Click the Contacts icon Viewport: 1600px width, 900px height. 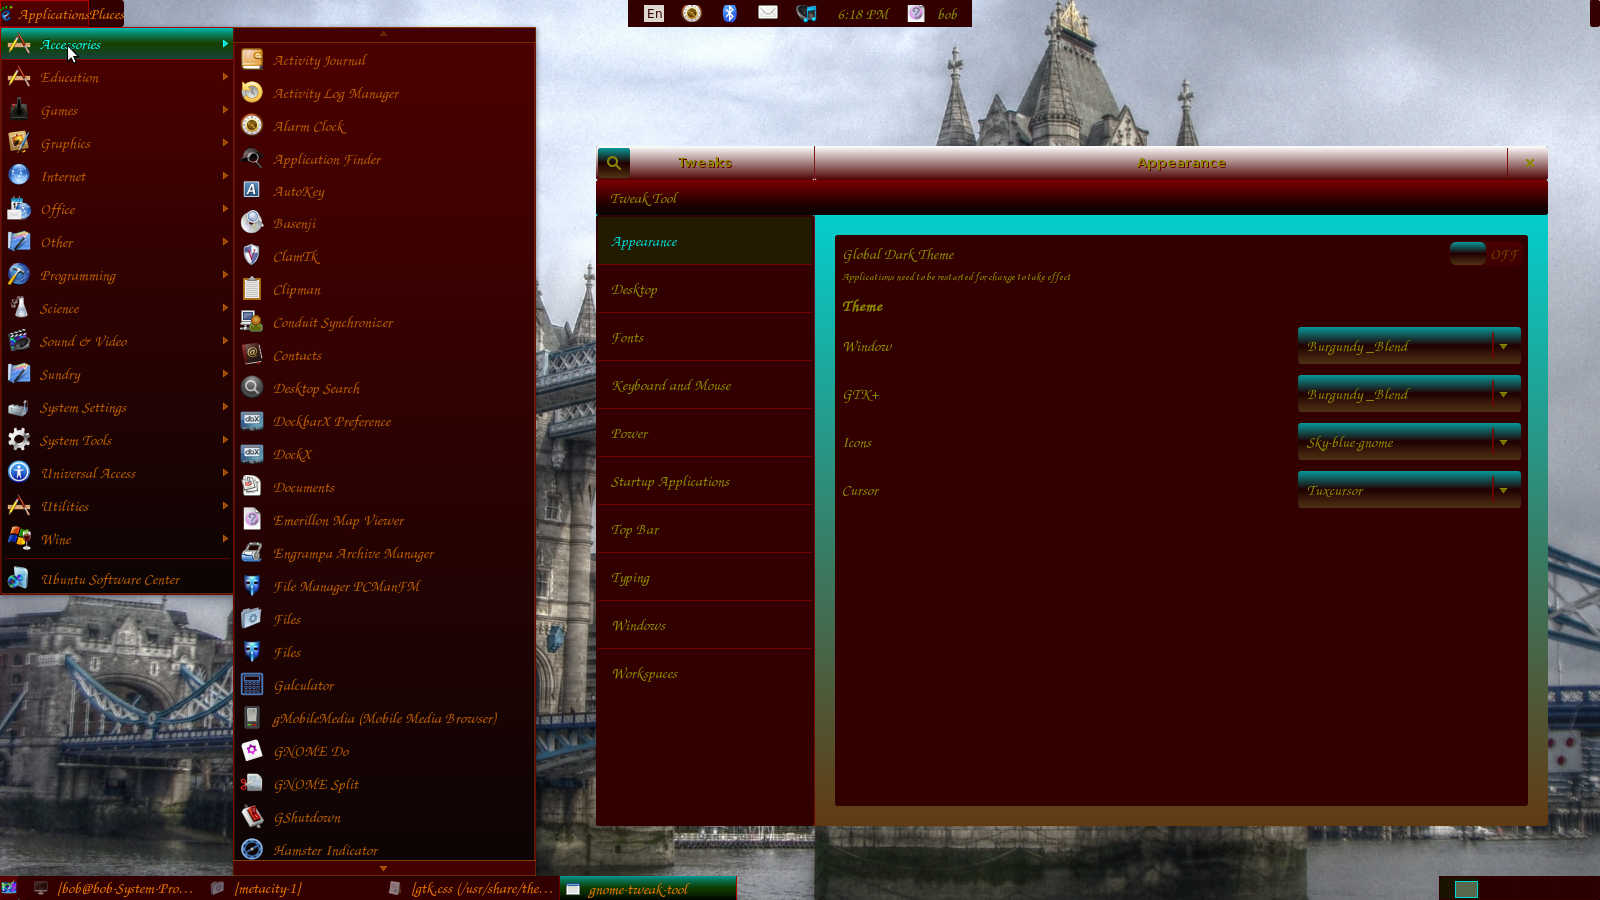point(252,354)
